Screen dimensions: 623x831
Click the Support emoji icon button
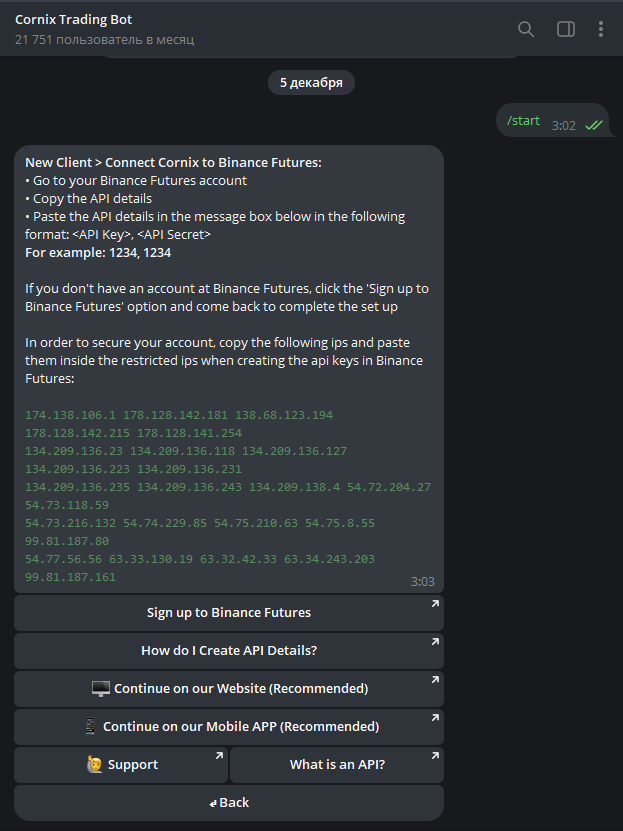pyautogui.click(x=96, y=765)
